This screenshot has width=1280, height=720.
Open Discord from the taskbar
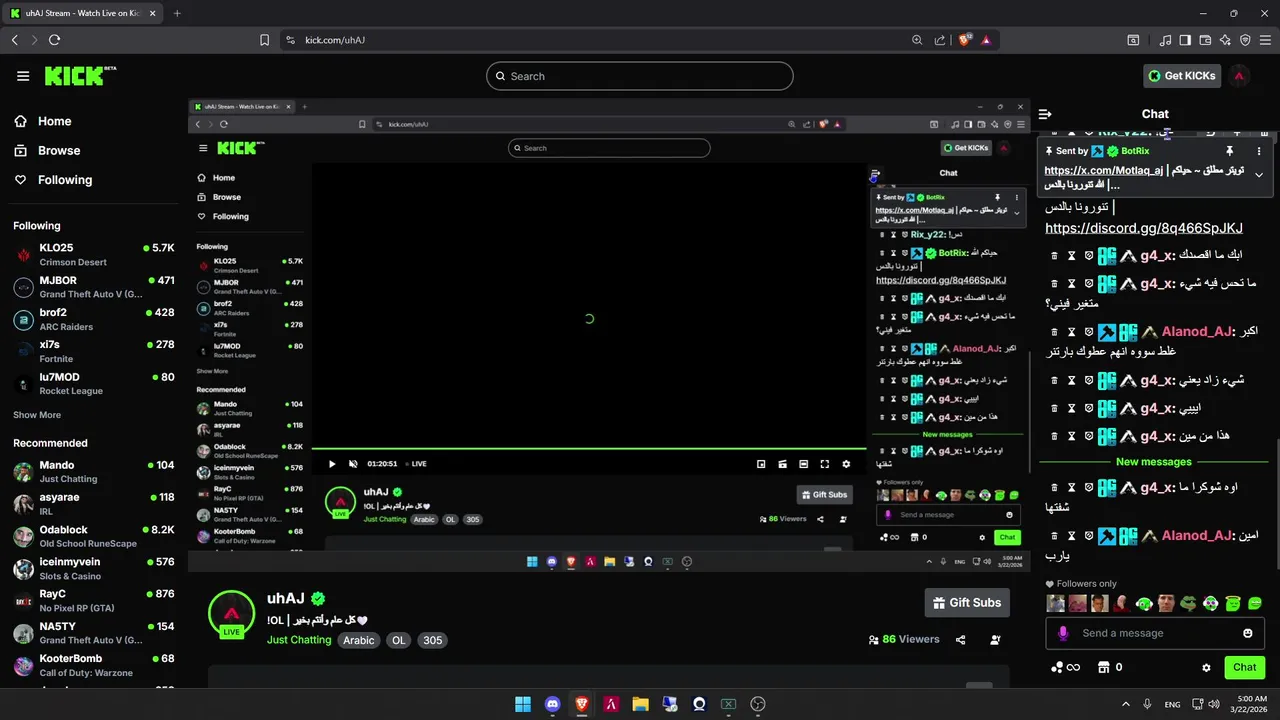(x=552, y=704)
